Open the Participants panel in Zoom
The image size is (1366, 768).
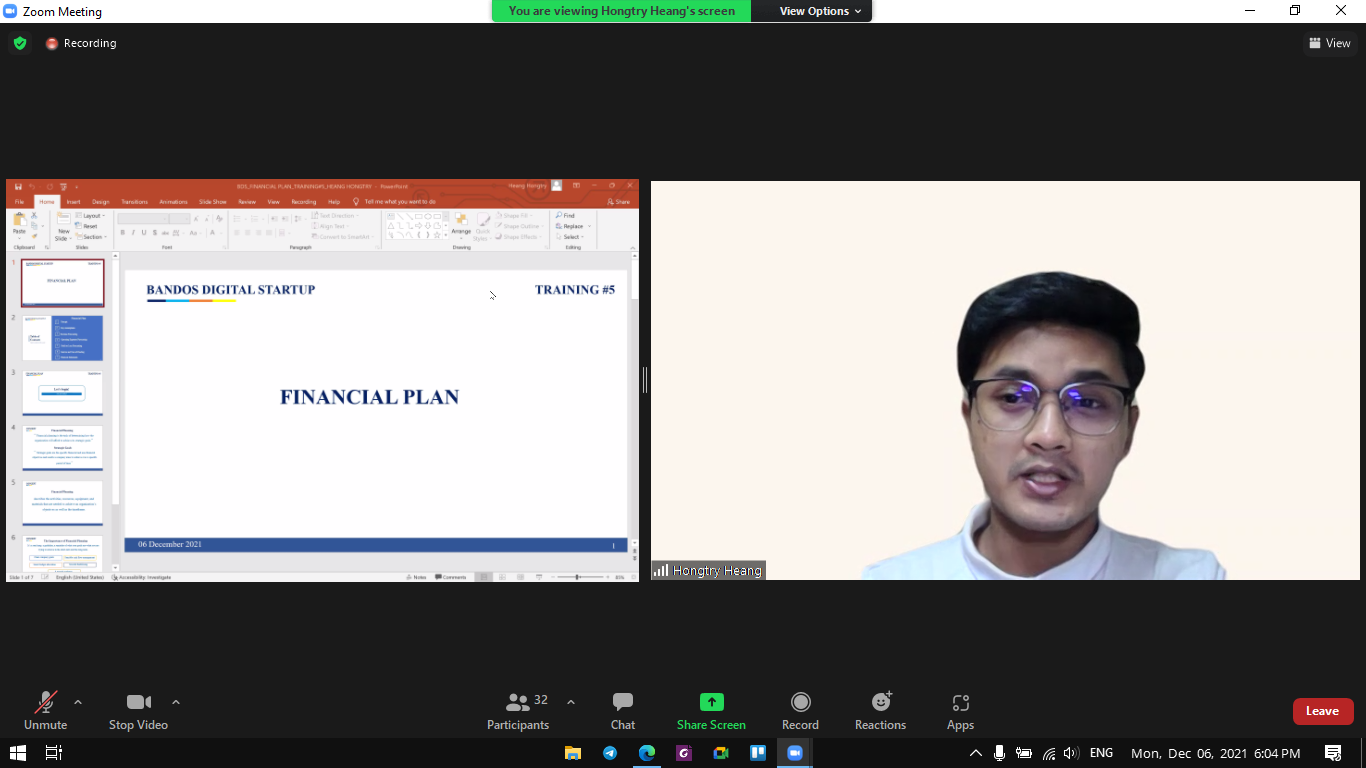point(518,711)
